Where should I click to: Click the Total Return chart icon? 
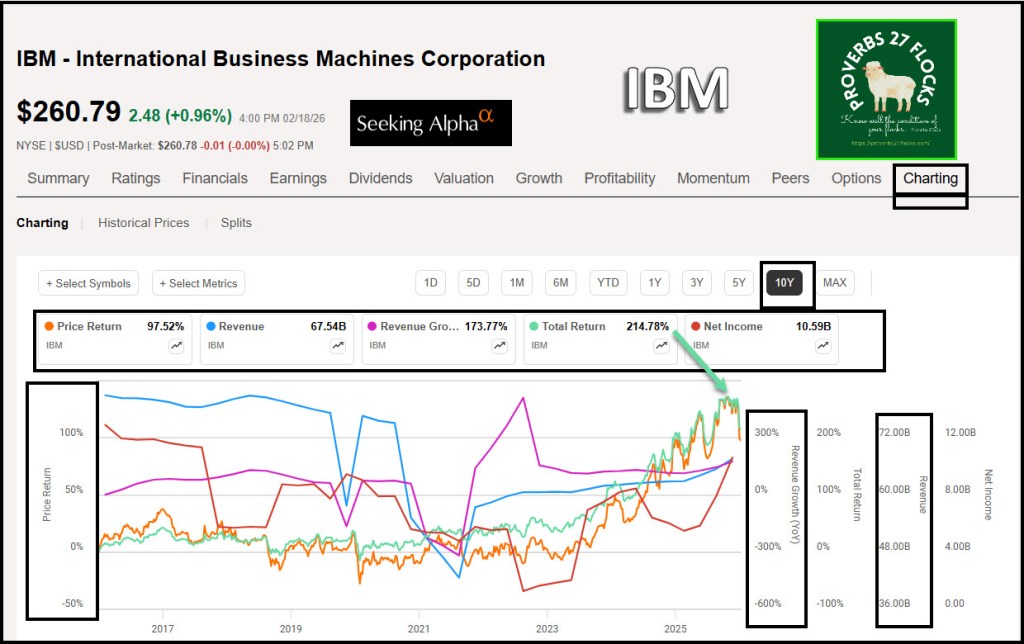tap(661, 345)
